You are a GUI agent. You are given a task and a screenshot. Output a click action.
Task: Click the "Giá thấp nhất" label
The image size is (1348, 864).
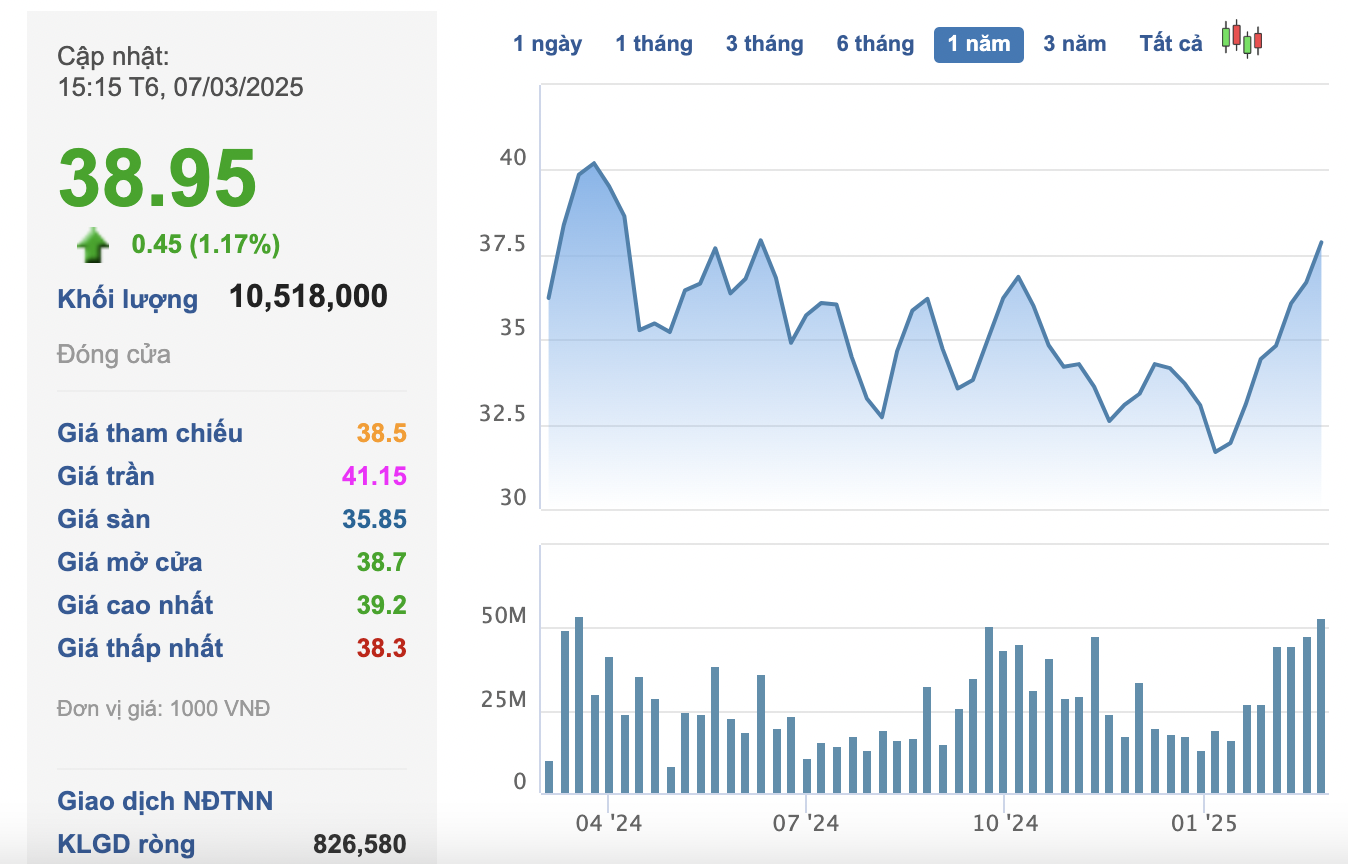(141, 648)
